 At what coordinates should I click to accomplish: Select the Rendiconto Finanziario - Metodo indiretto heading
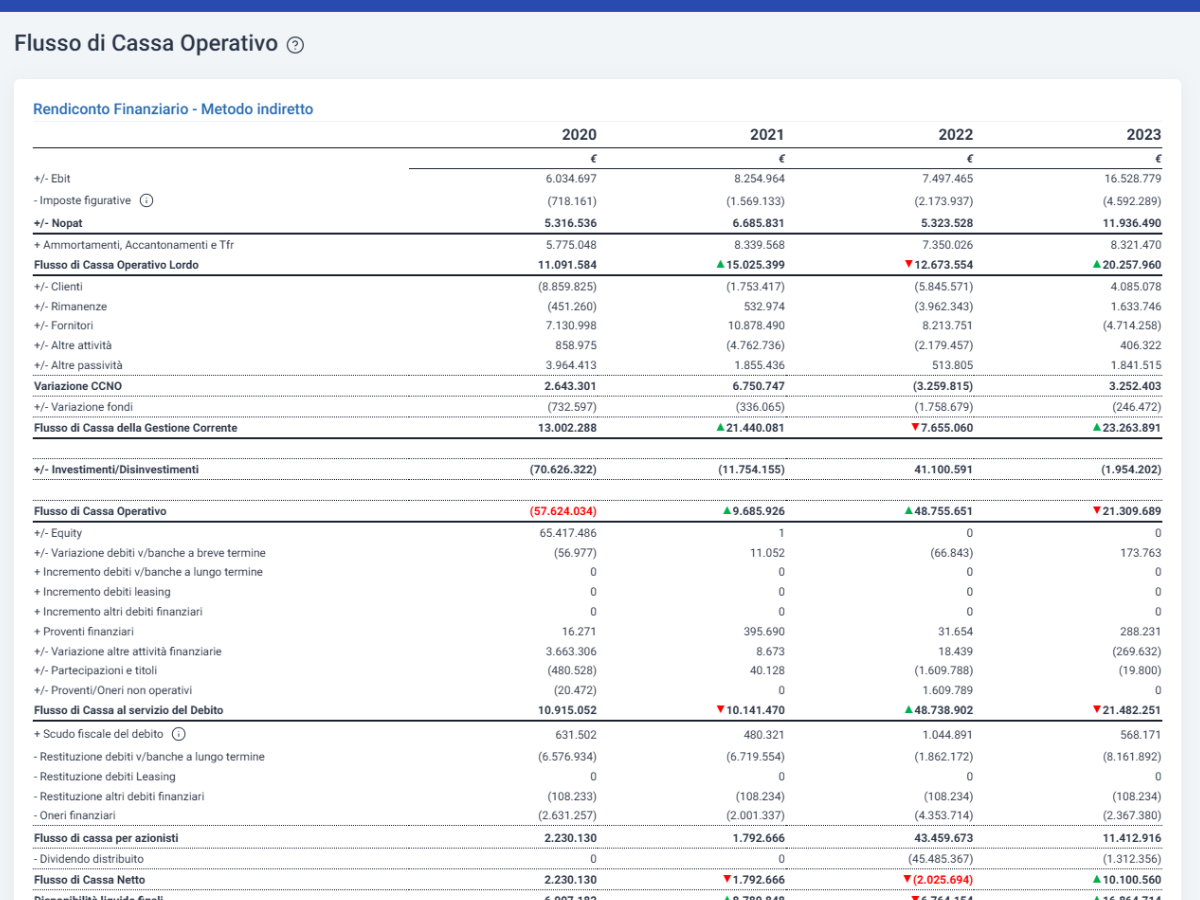173,109
